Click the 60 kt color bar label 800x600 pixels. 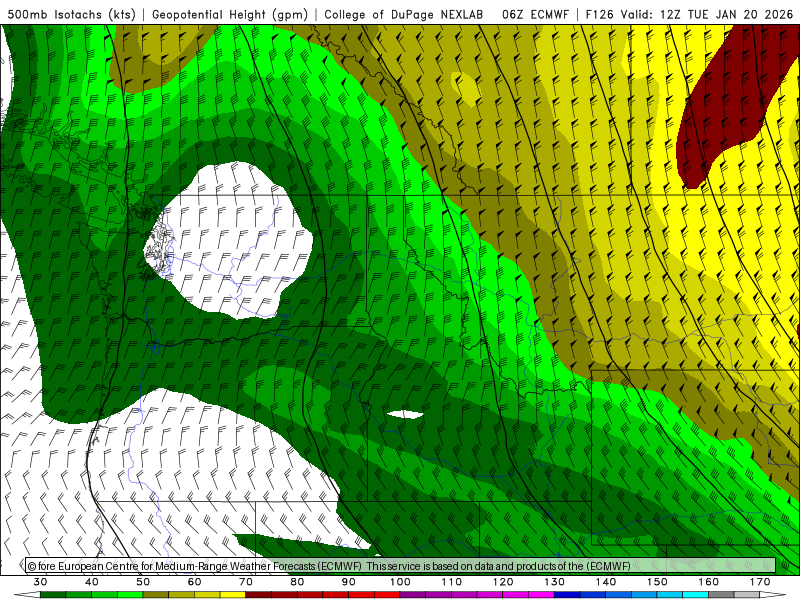click(194, 582)
